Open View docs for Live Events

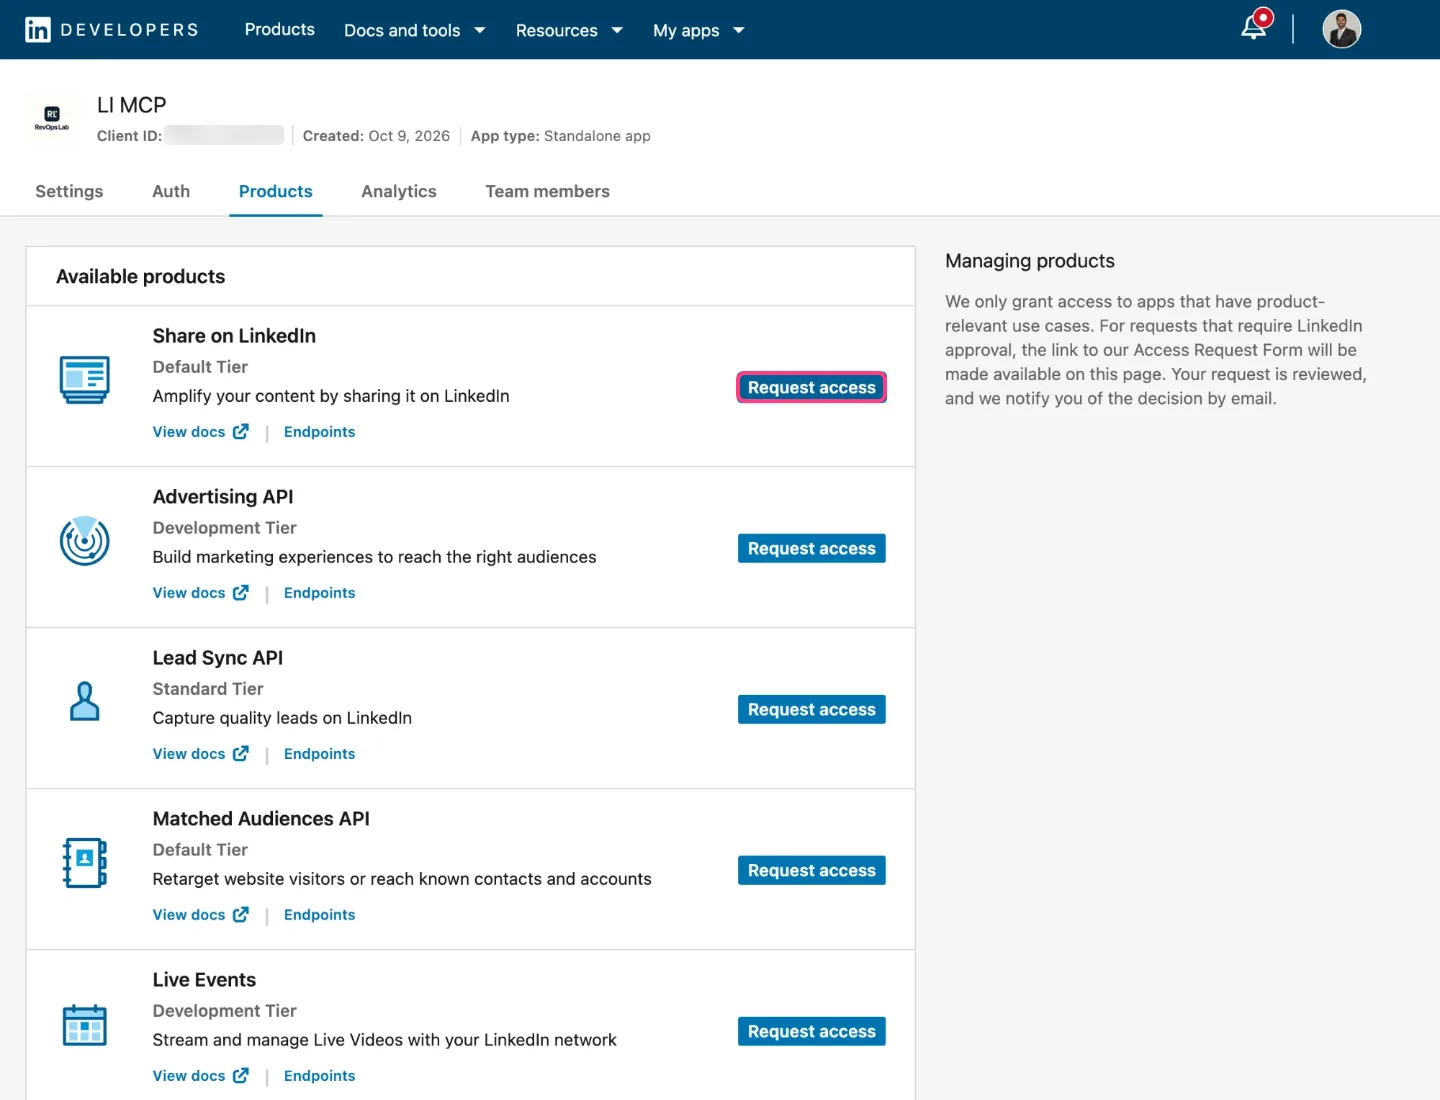tap(189, 1076)
